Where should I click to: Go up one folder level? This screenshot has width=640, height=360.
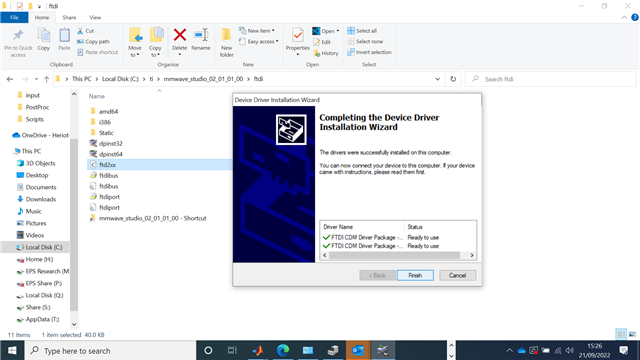pos(47,79)
